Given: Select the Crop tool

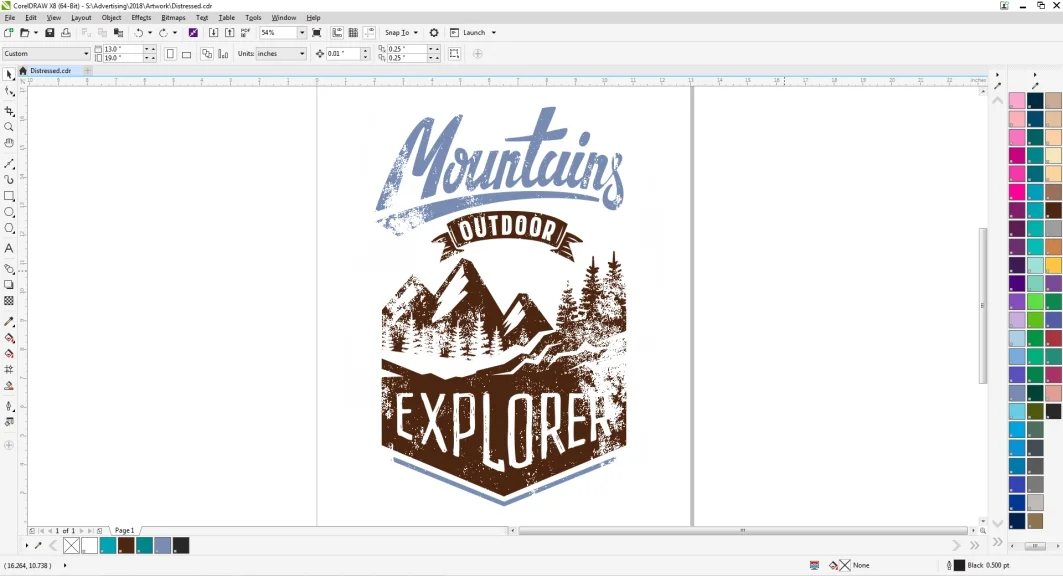Looking at the screenshot, I should [x=9, y=110].
